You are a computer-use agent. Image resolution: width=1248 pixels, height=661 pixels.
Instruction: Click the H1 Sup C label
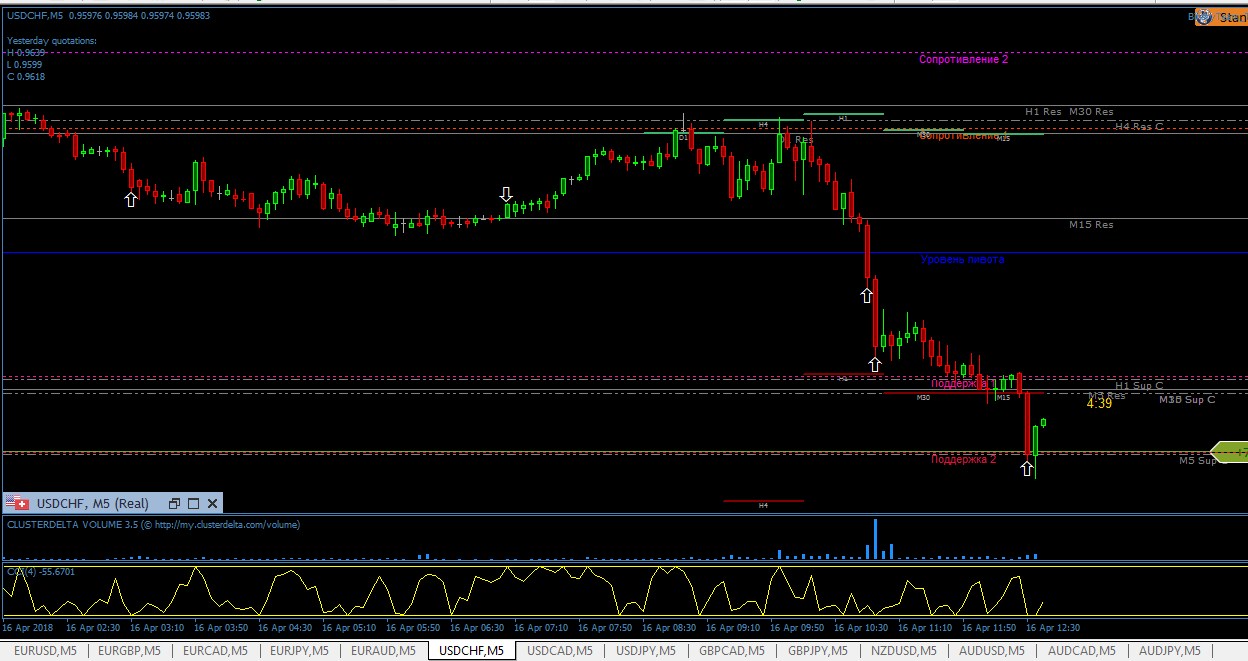click(x=1139, y=386)
